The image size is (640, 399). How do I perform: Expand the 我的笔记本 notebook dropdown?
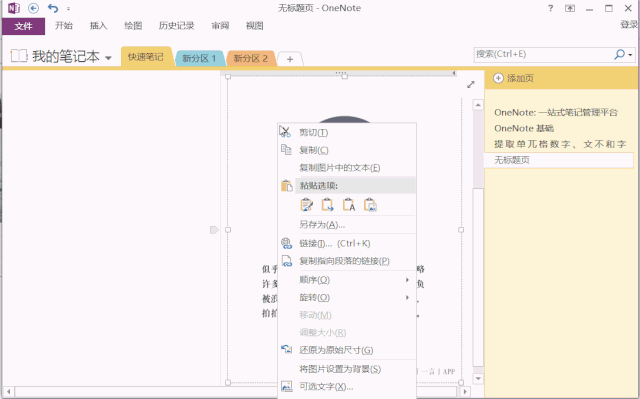[108, 58]
